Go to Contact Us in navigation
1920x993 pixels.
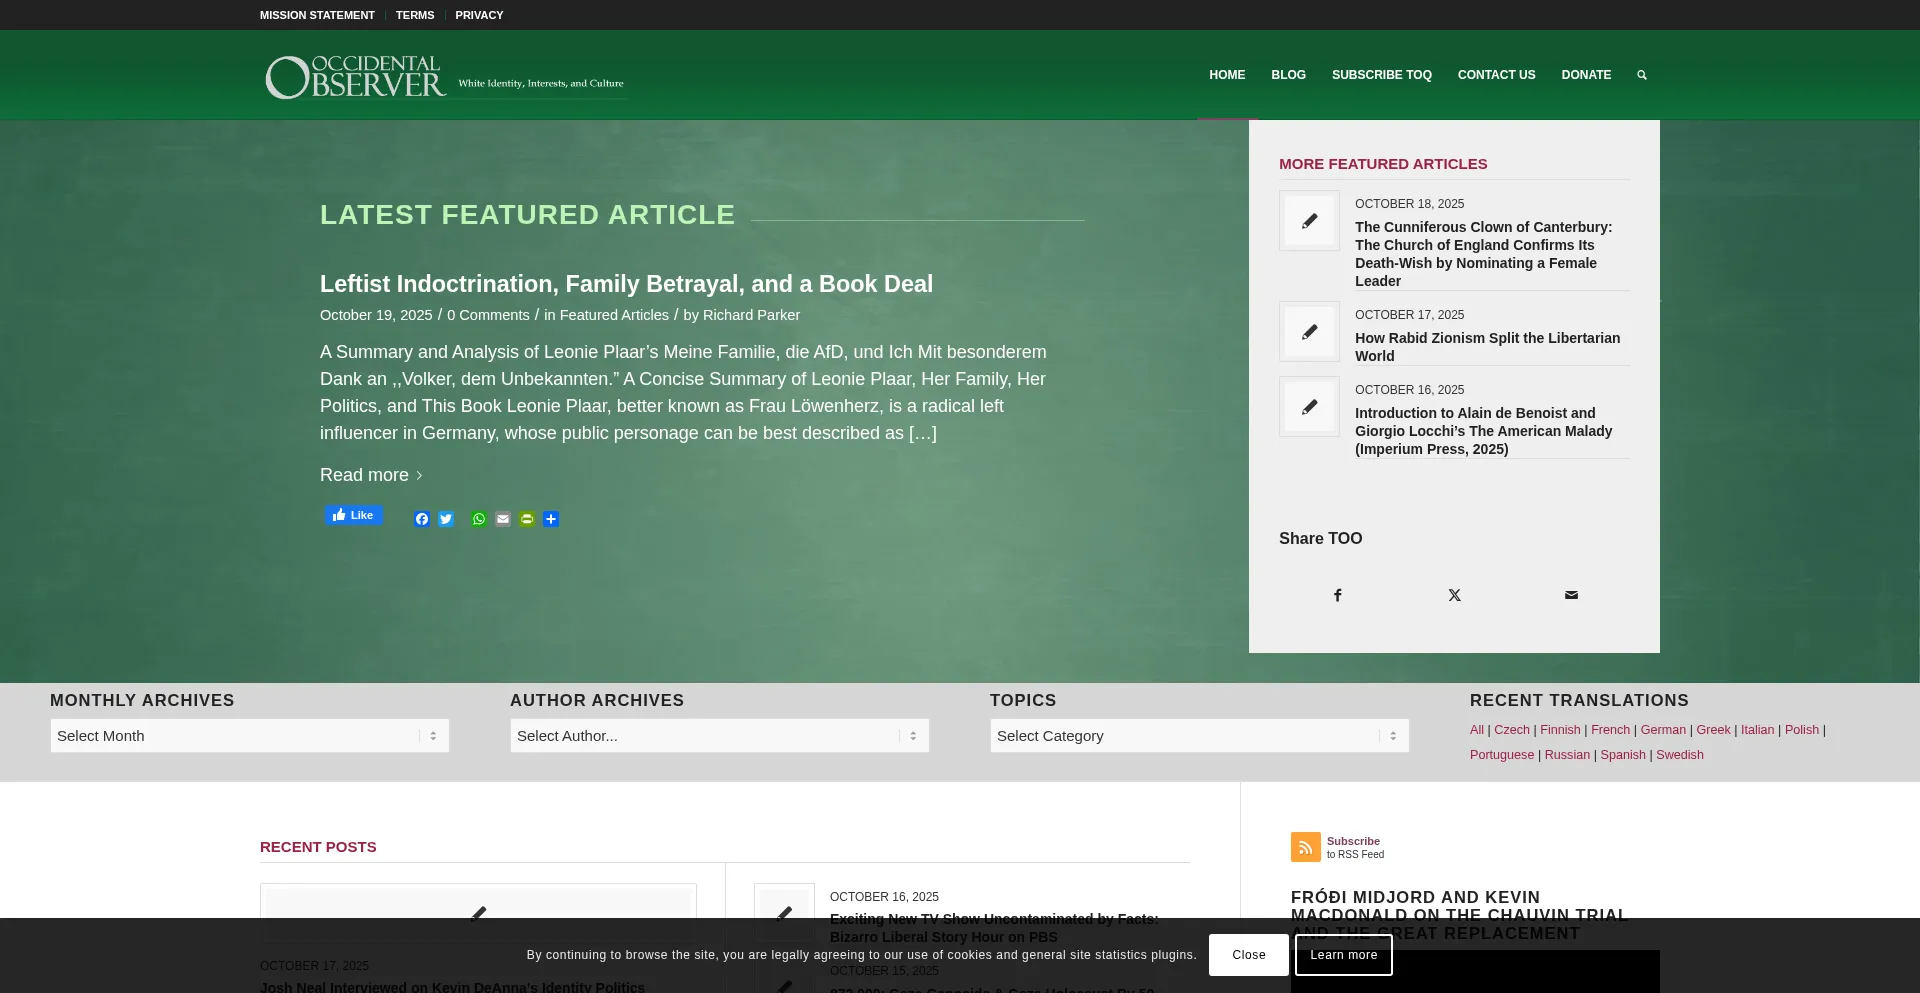[1496, 75]
